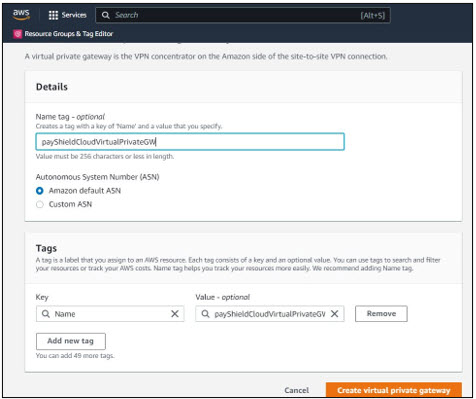Click Add new tag
Image resolution: width=476 pixels, height=399 pixels.
tap(71, 341)
